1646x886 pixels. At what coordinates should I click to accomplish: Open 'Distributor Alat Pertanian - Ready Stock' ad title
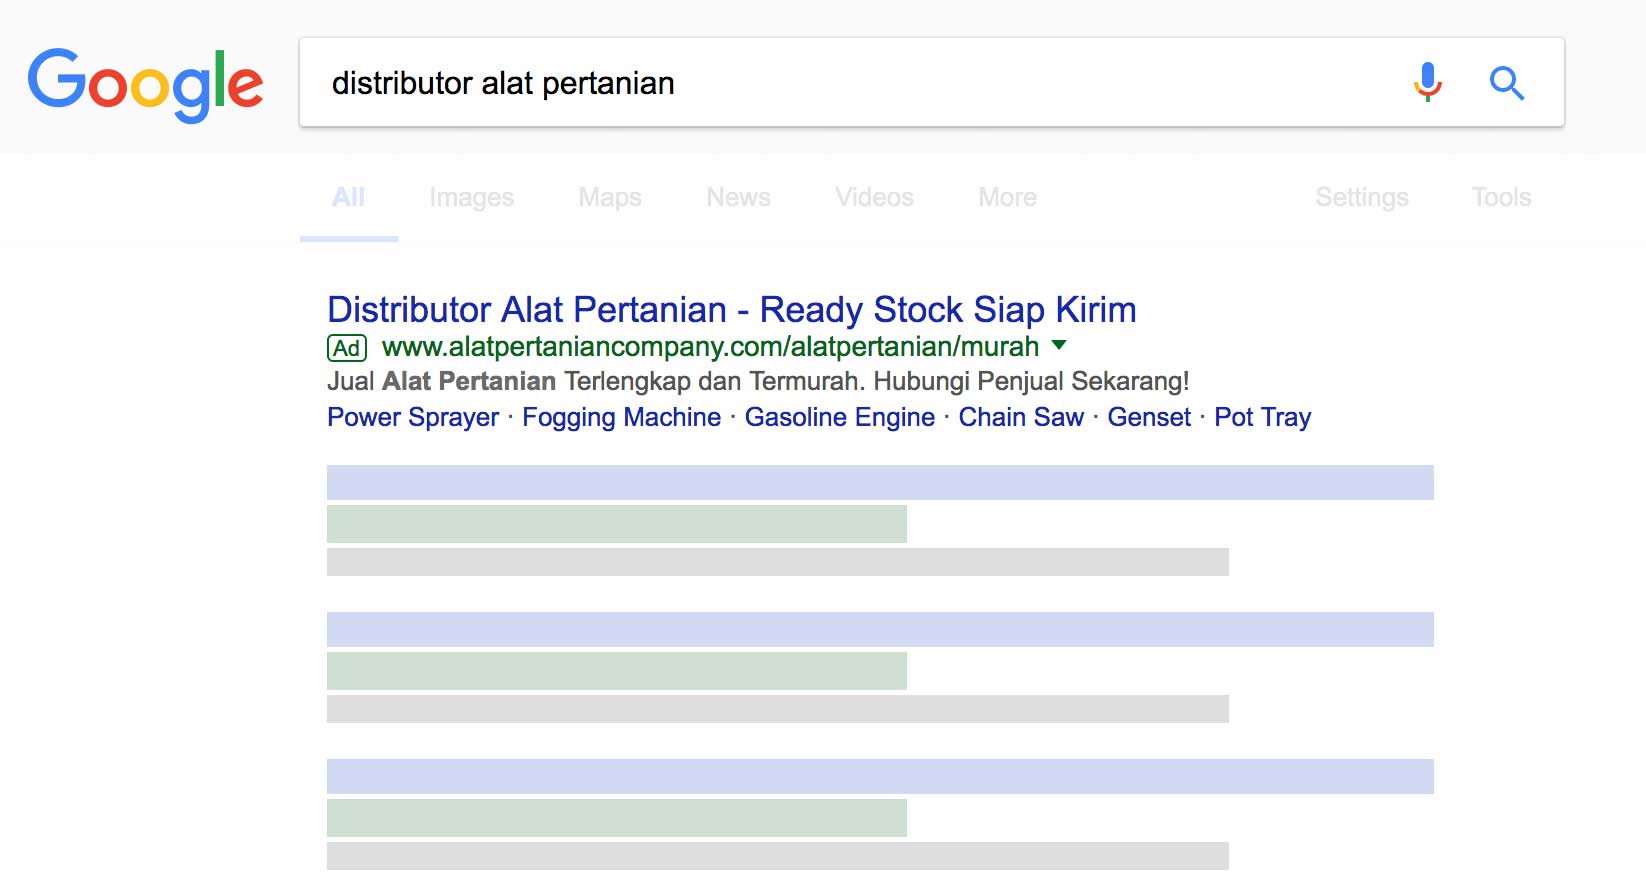pyautogui.click(x=731, y=310)
